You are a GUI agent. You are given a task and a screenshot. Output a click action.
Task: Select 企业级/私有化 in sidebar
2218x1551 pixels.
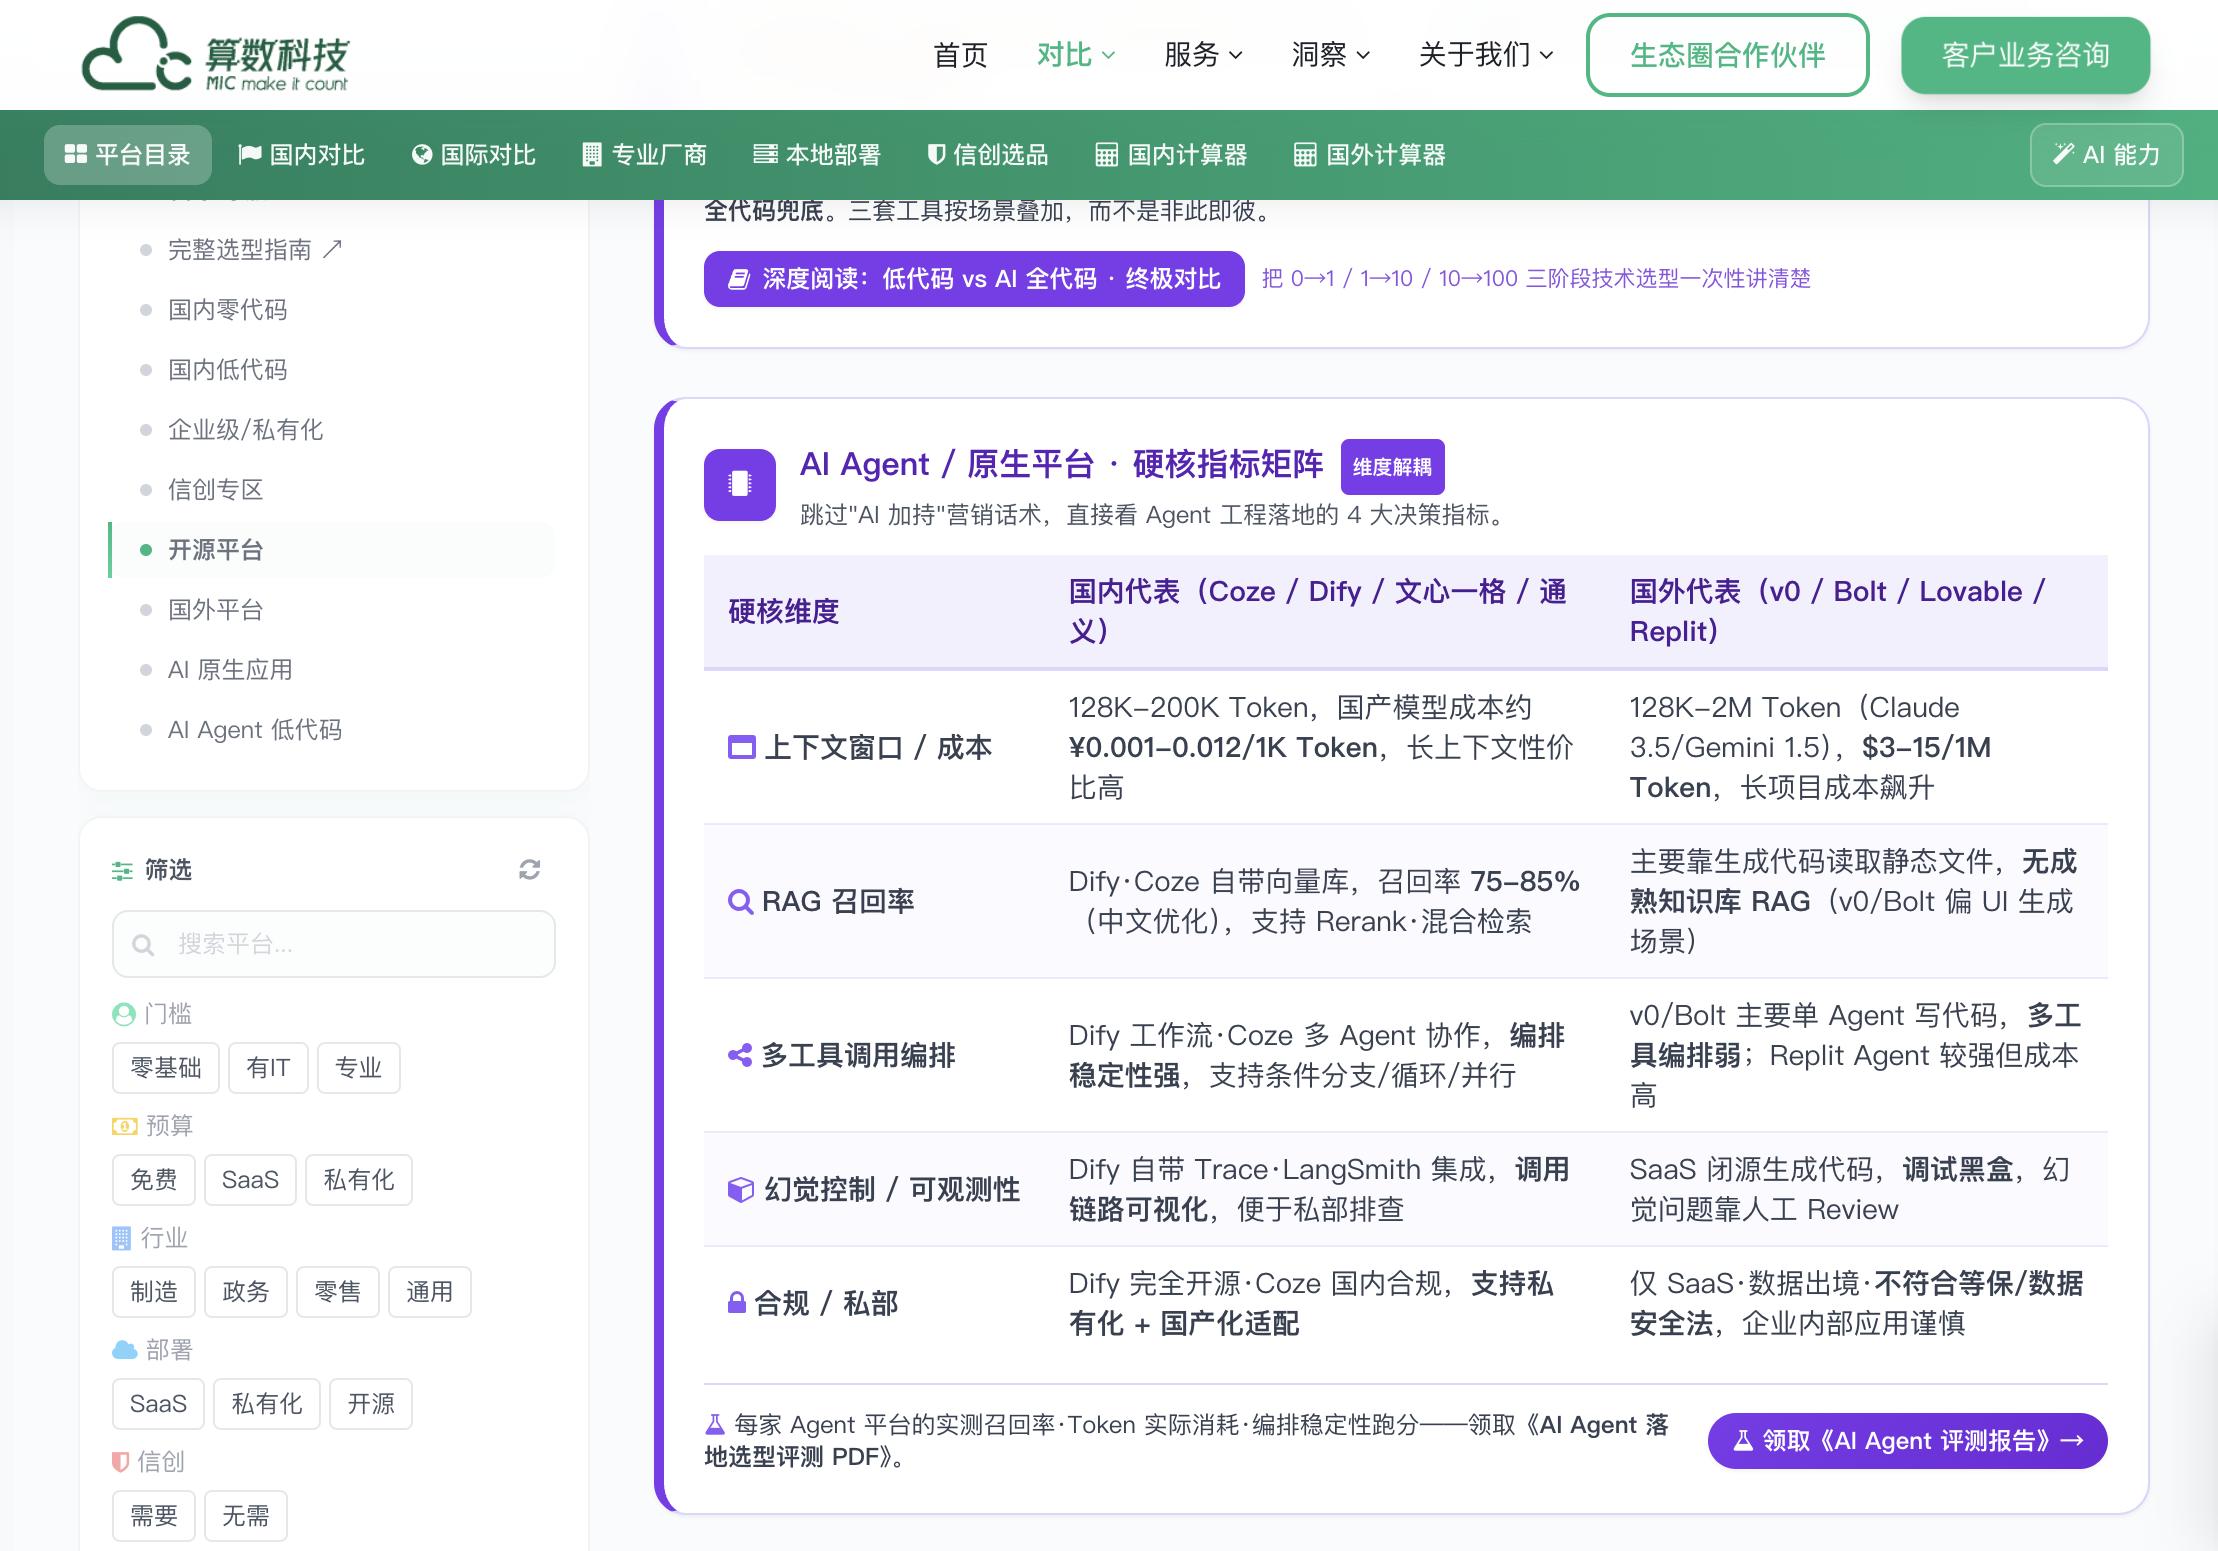coord(246,430)
